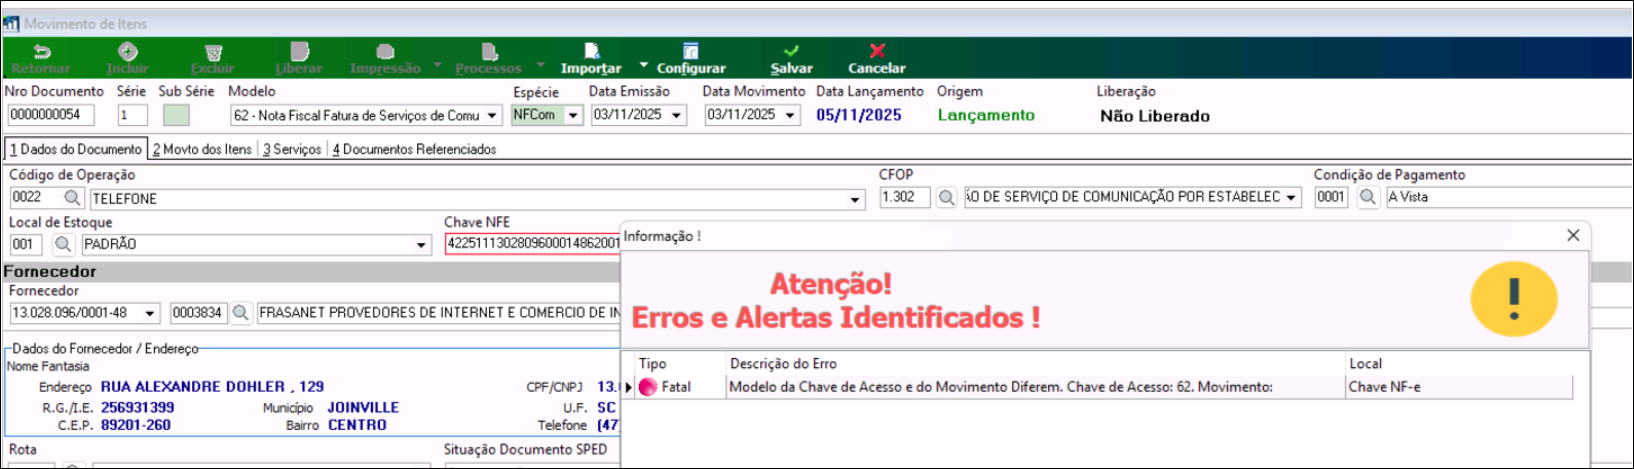Click the Fornecedor code 0003834 field

pos(199,313)
